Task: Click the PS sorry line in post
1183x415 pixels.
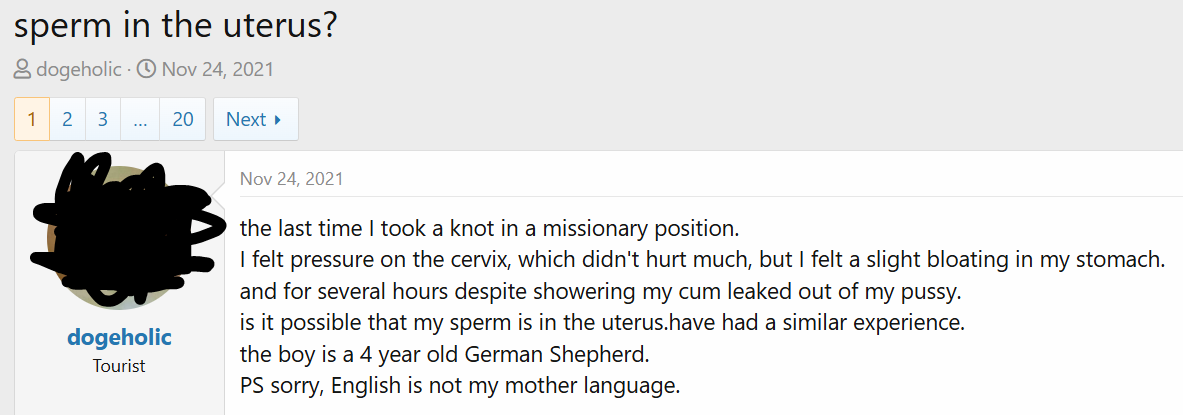Action: point(460,386)
